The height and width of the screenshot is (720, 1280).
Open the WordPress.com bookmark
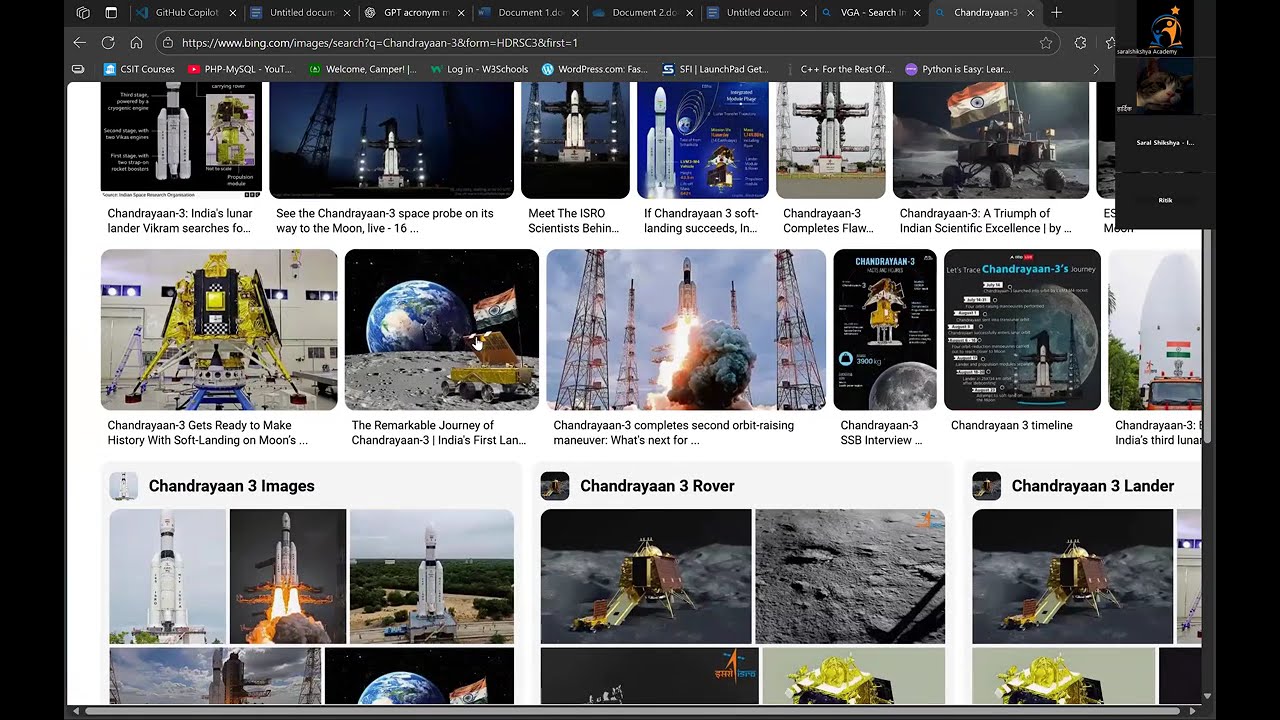tap(595, 69)
